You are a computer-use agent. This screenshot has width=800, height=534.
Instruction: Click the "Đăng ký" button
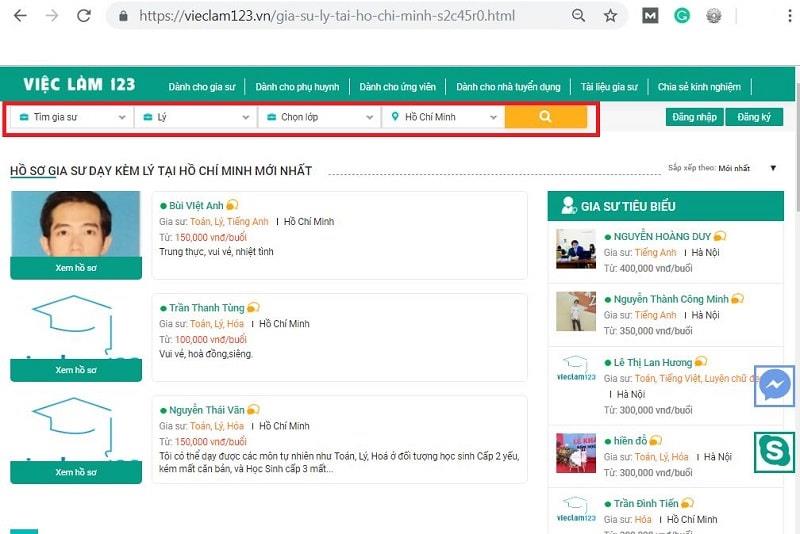tap(753, 117)
